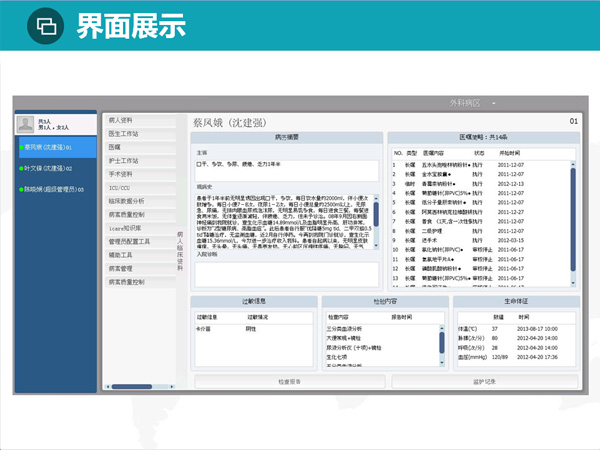Image resolution: width=600 pixels, height=450 pixels.
Task: Click inside the present illness history text area
Action: 284,222
